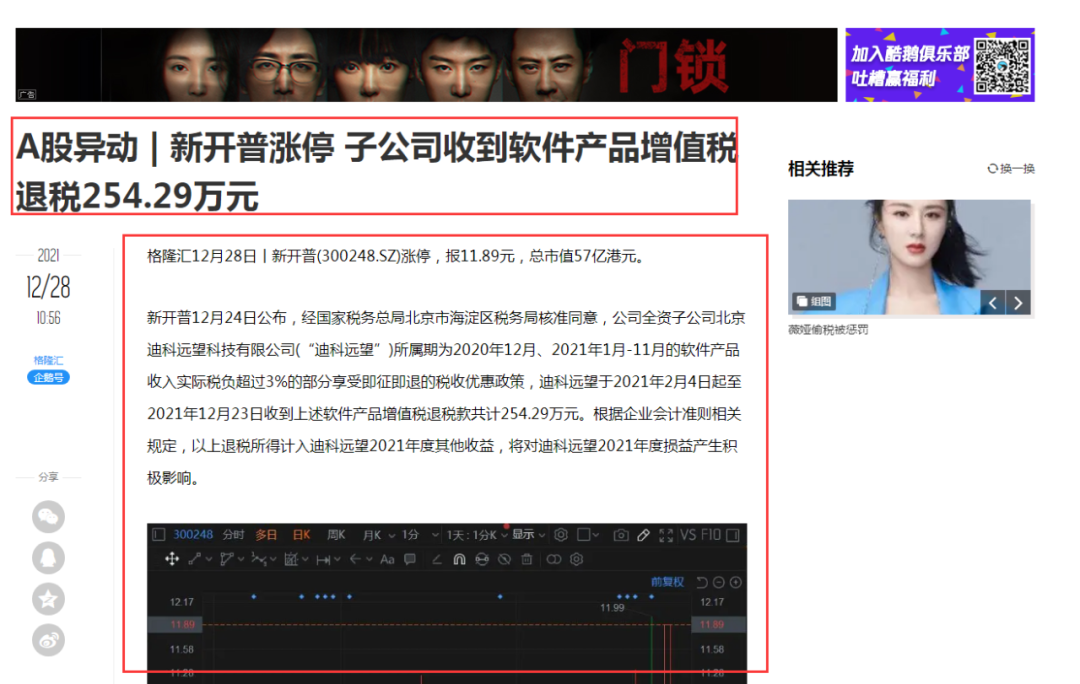Open drawing toolbar settings gear
1080x684 pixels.
click(577, 559)
